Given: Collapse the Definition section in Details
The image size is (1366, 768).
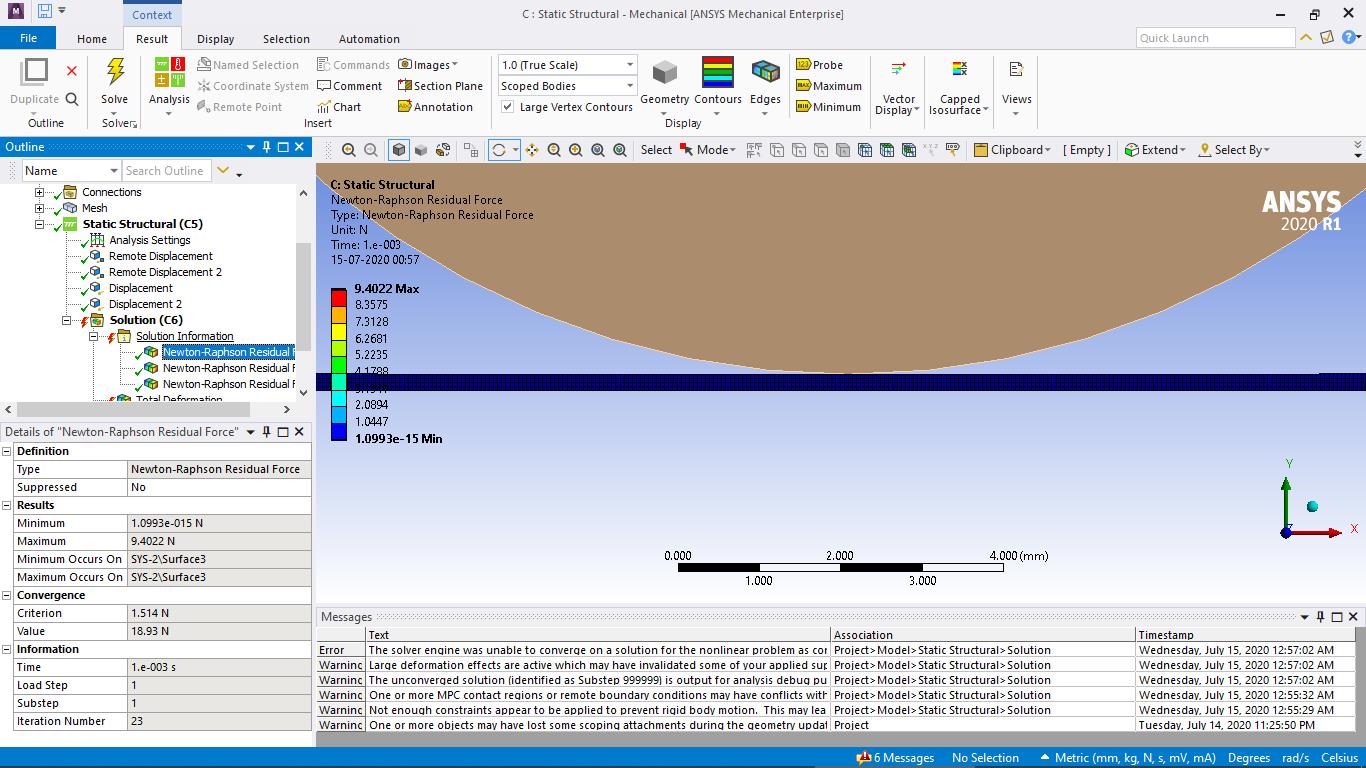Looking at the screenshot, I should 7,451.
